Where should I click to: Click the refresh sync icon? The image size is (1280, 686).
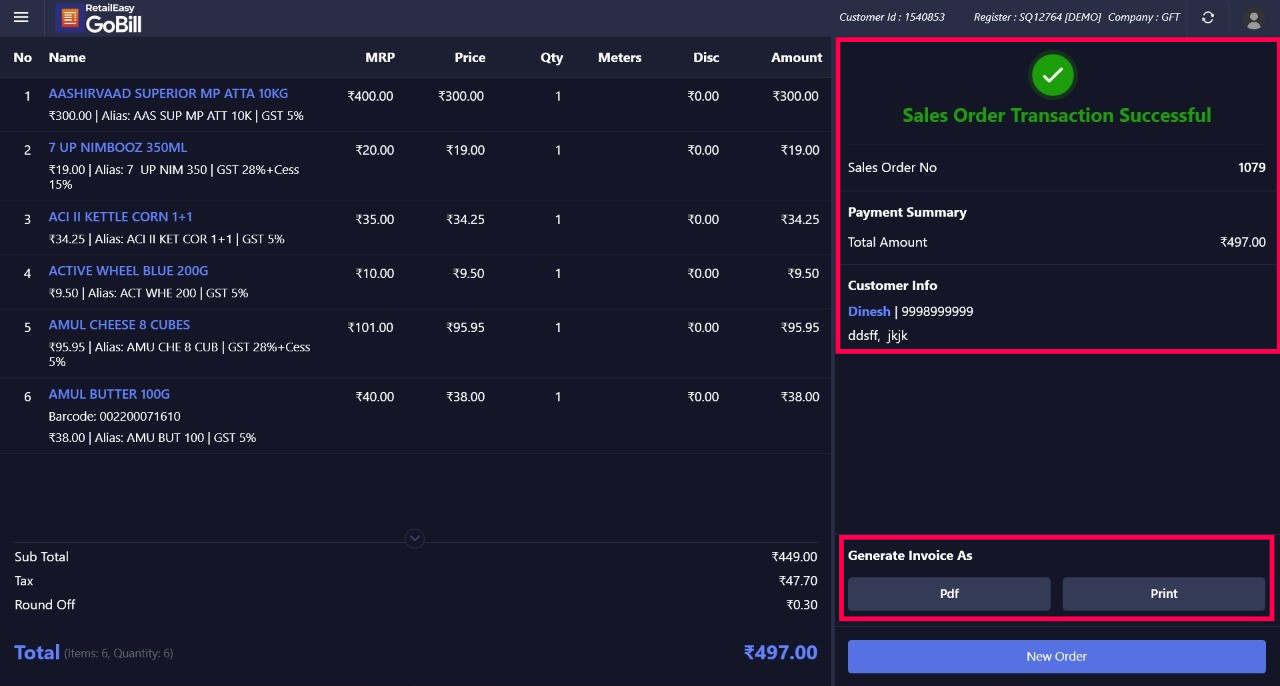click(x=1208, y=17)
